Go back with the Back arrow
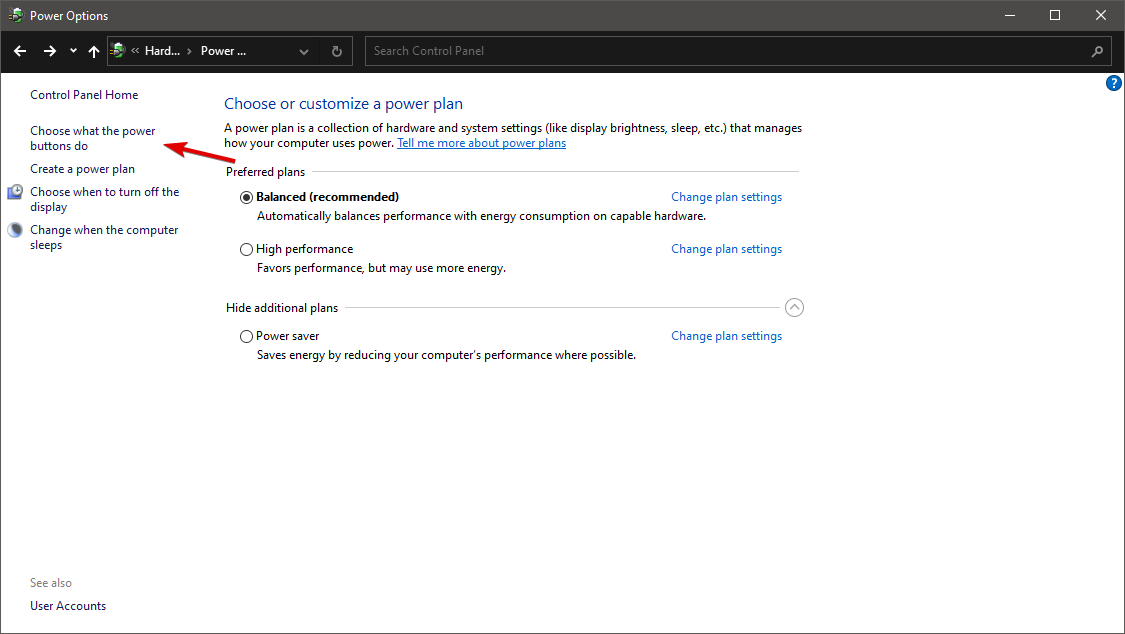Viewport: 1125px width, 634px height. click(x=20, y=51)
